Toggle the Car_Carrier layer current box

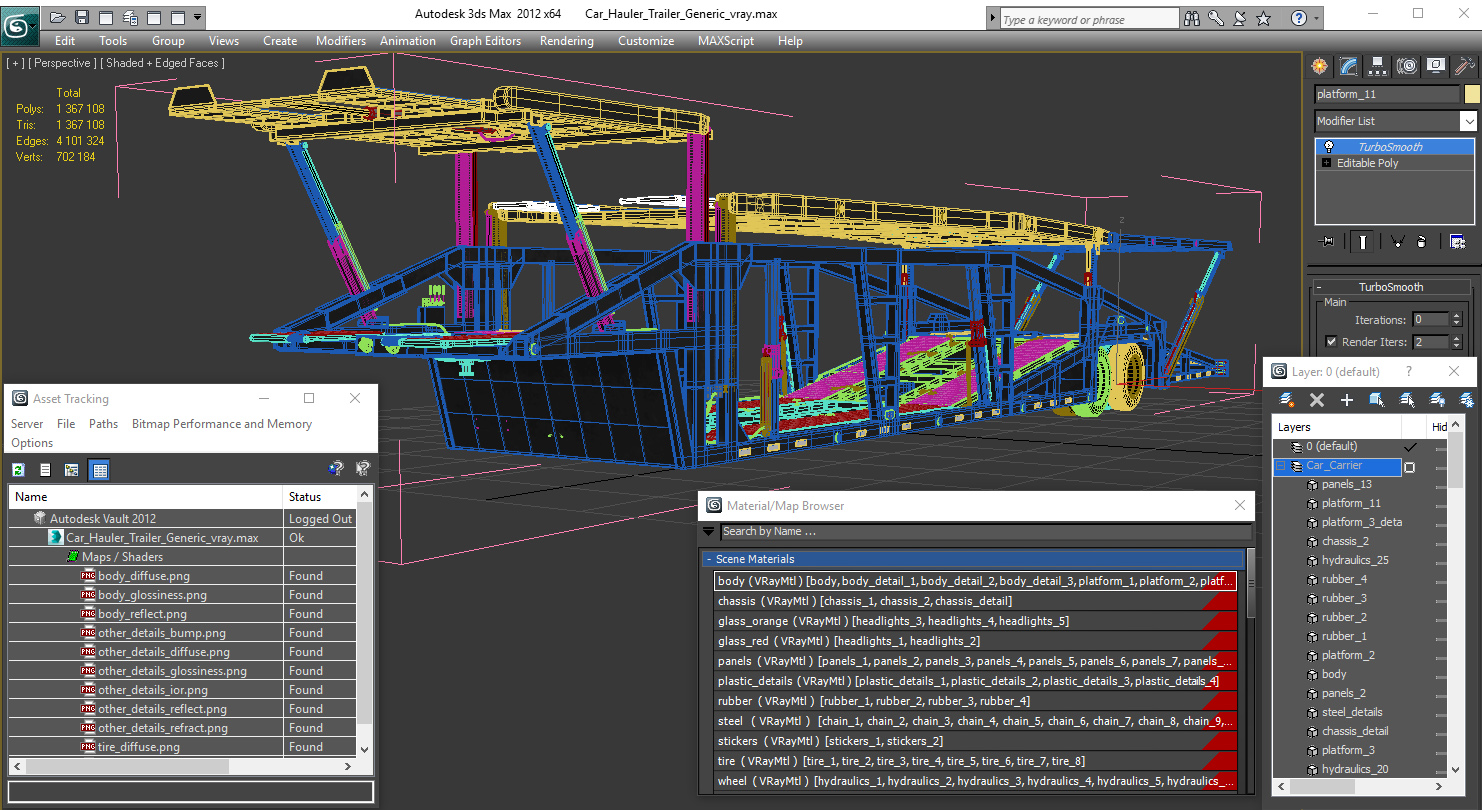tap(1410, 466)
